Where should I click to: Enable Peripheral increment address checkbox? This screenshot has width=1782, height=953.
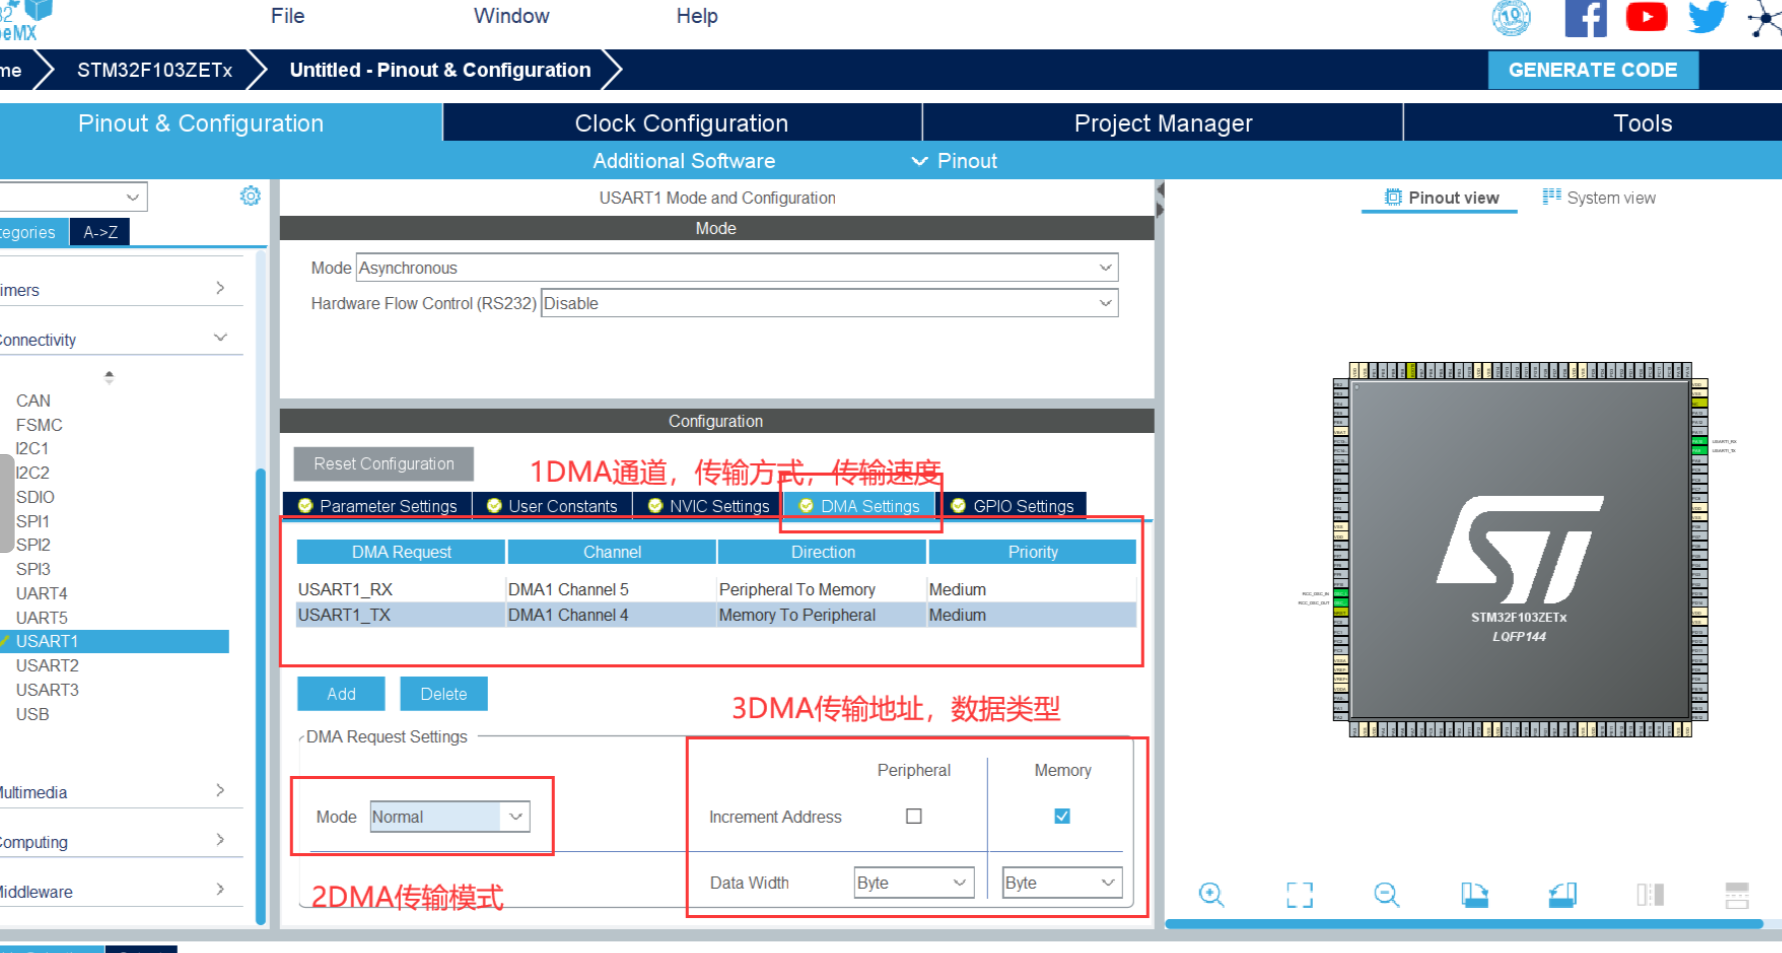point(914,816)
